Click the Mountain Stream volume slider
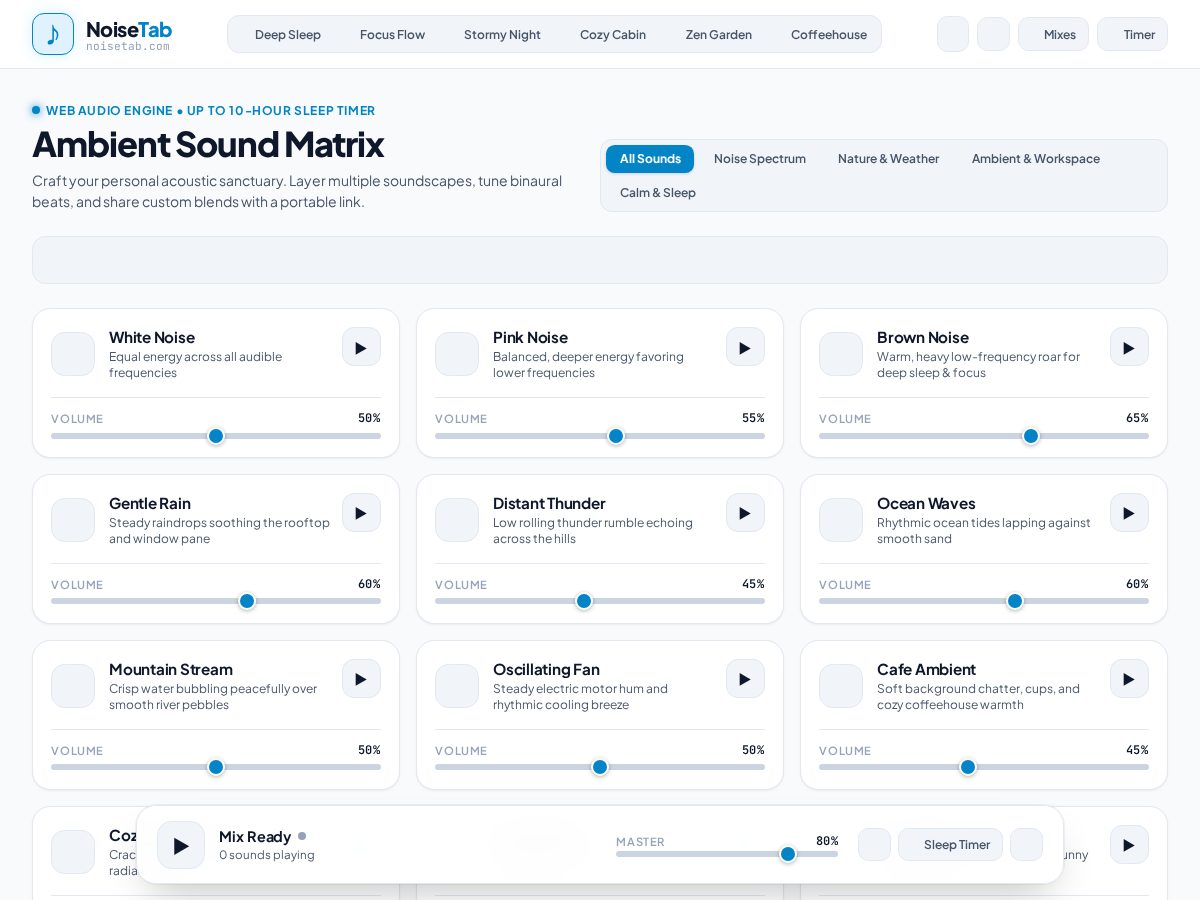 216,767
